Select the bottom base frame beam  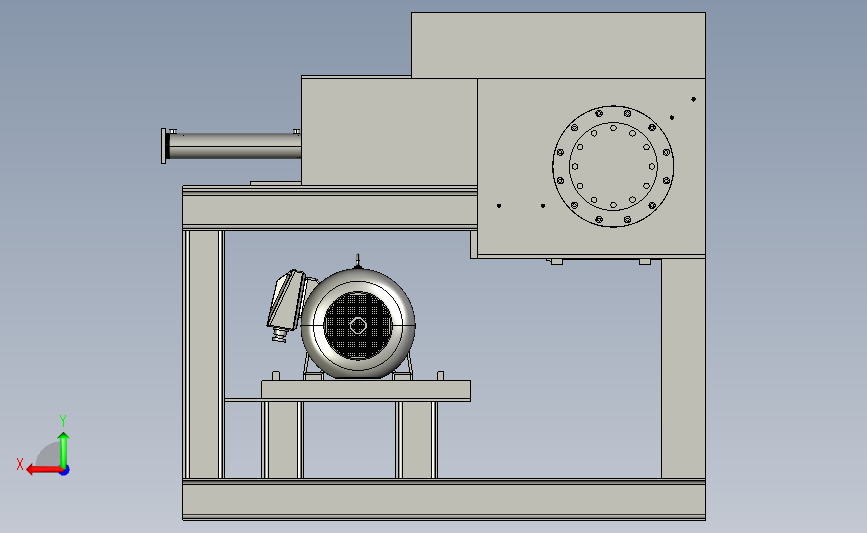[x=443, y=499]
